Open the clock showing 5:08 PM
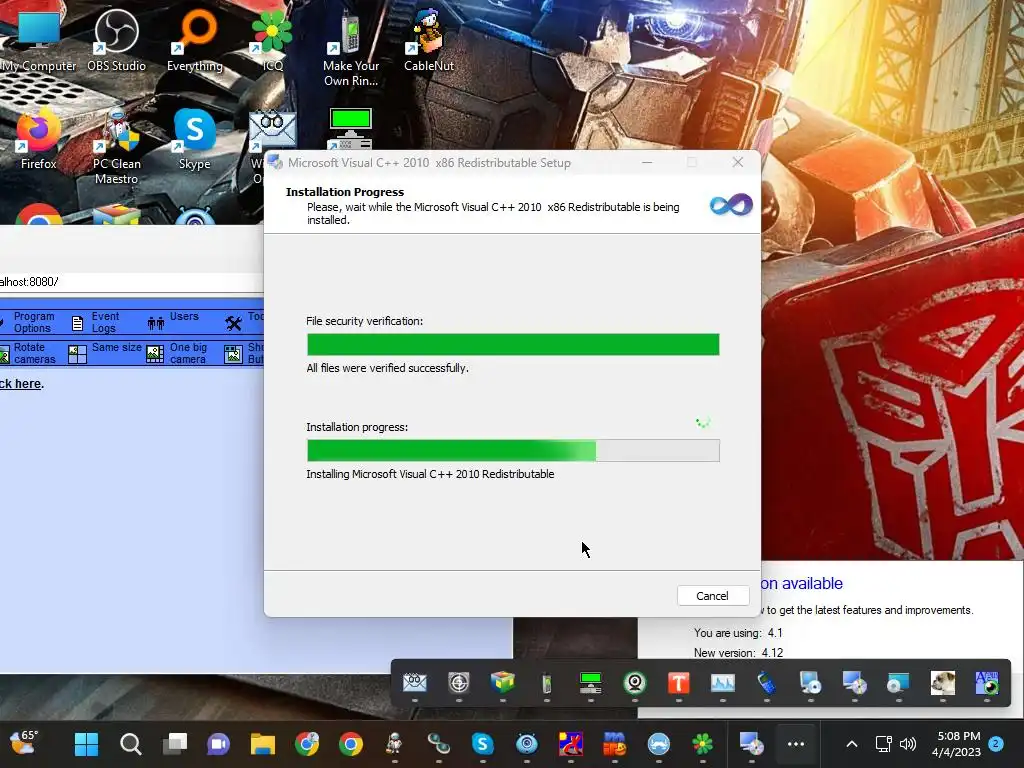Viewport: 1024px width, 768px height. tap(958, 744)
